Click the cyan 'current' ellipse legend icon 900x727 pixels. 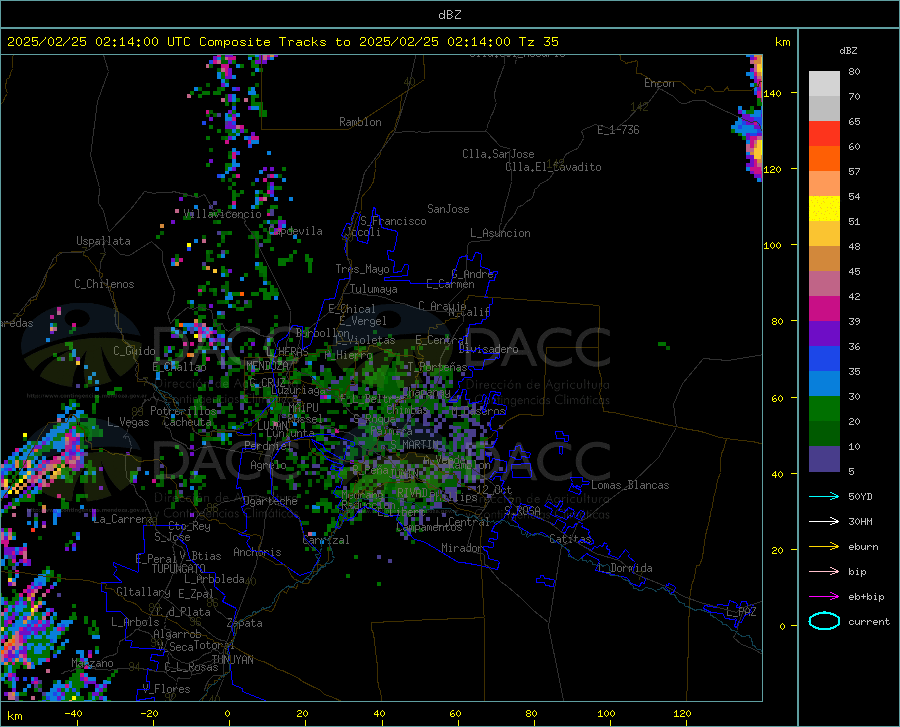point(824,621)
